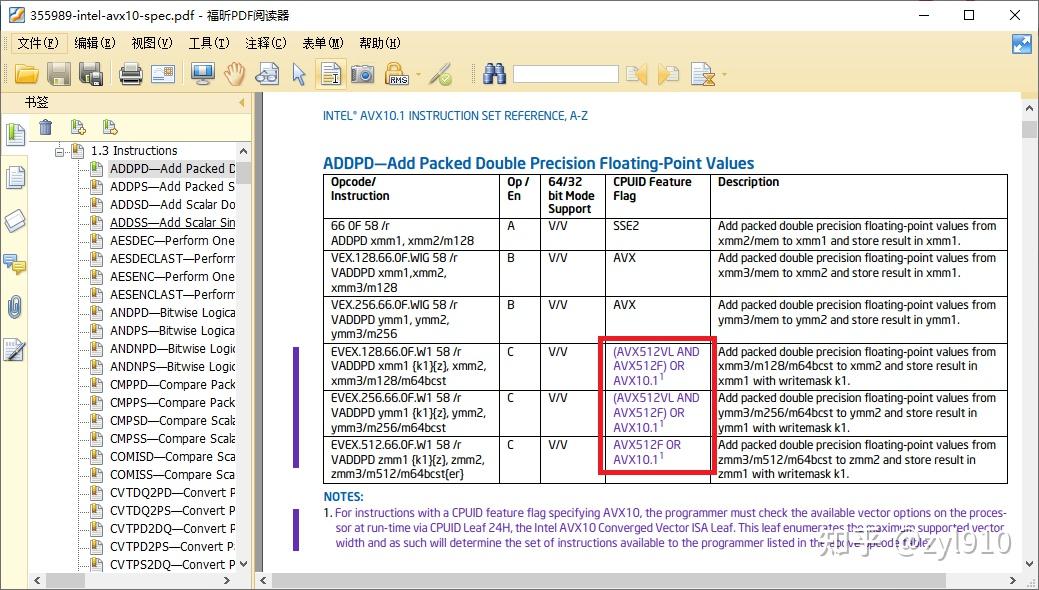Click the binoculars search icon
Viewport: 1039px width, 590px height.
click(x=494, y=74)
